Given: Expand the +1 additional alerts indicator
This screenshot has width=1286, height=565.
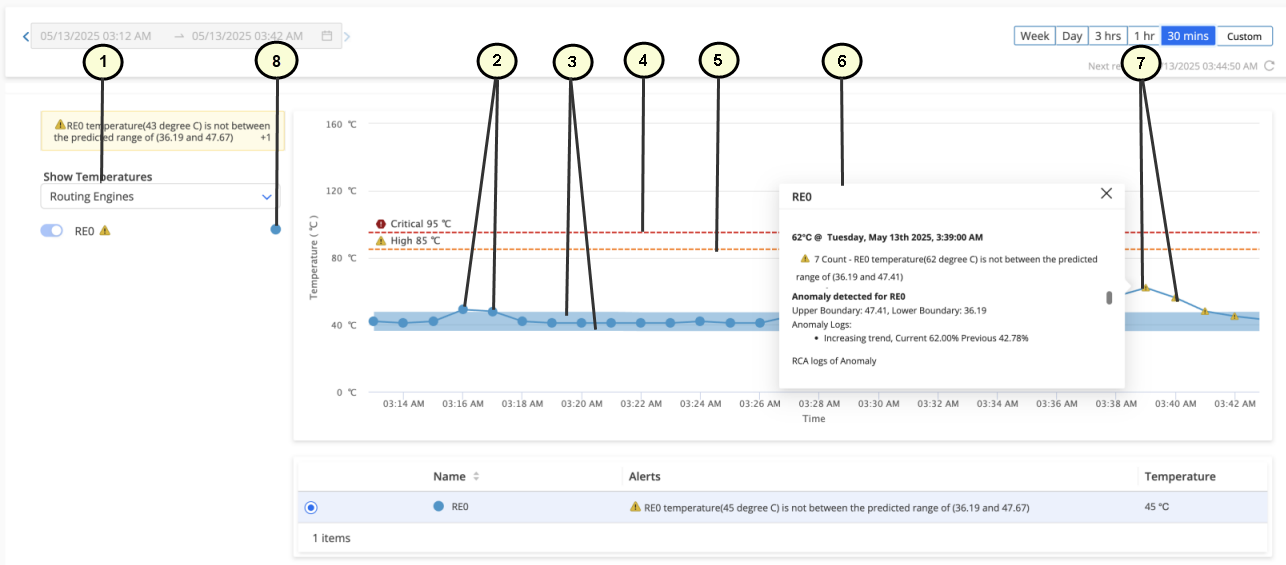Looking at the screenshot, I should point(265,138).
